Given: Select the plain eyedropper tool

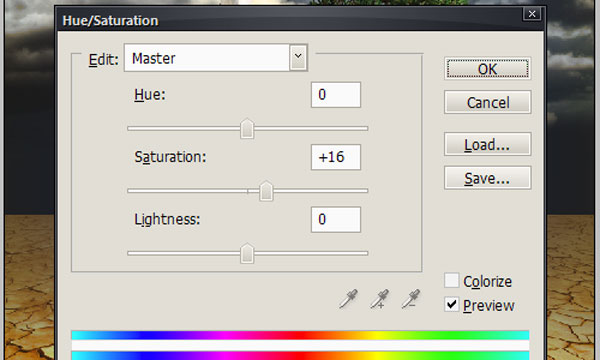Looking at the screenshot, I should [x=348, y=299].
